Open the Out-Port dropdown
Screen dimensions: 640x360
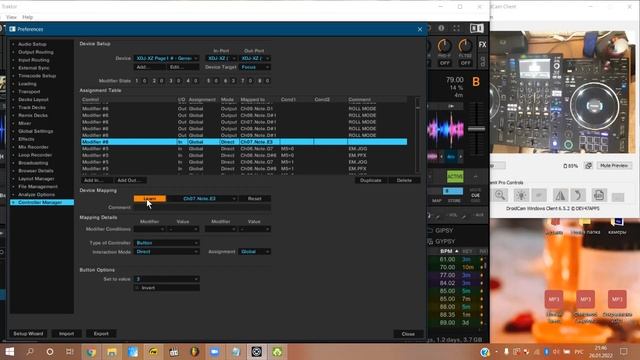pyautogui.click(x=254, y=58)
